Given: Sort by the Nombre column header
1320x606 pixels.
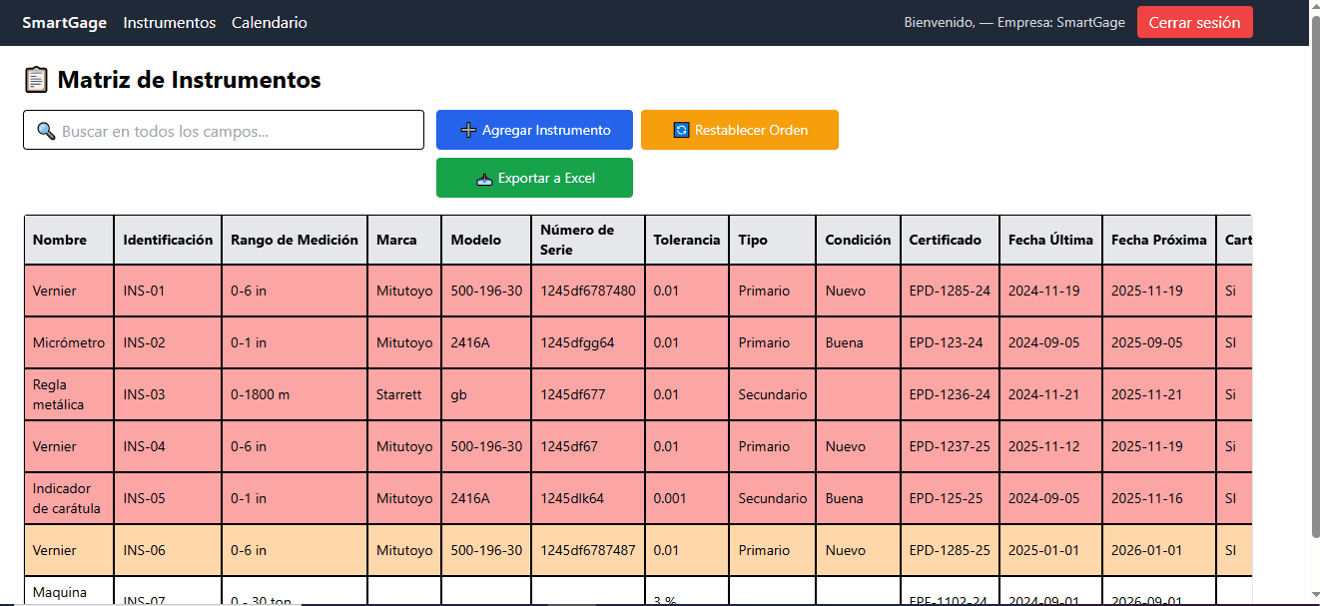Looking at the screenshot, I should click(60, 240).
